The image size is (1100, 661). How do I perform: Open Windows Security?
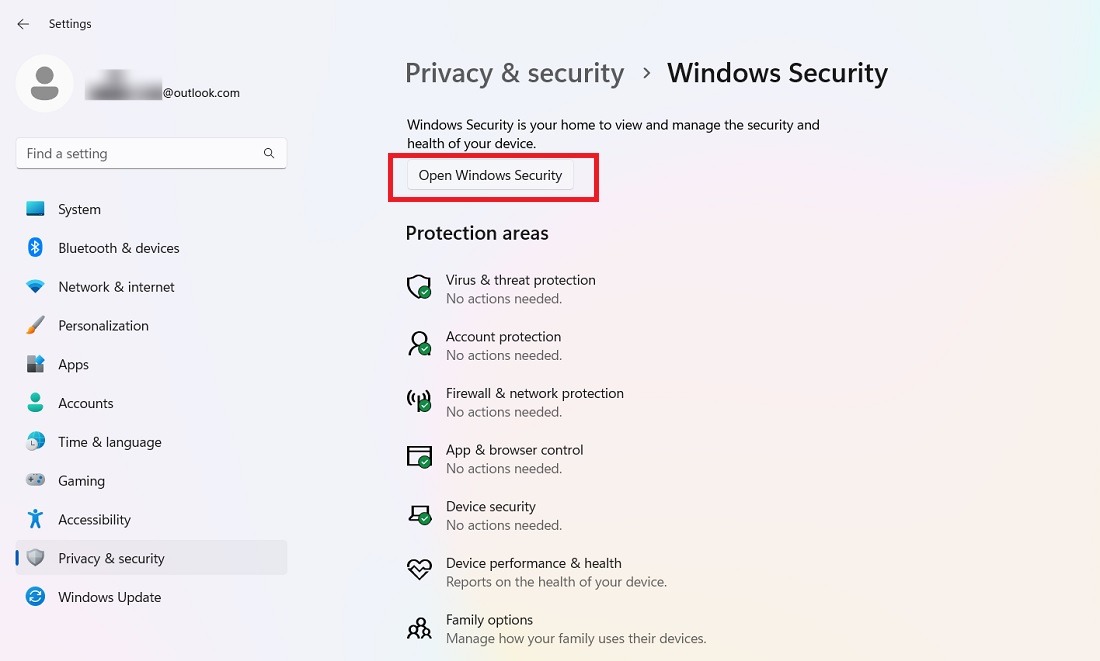[x=489, y=175]
